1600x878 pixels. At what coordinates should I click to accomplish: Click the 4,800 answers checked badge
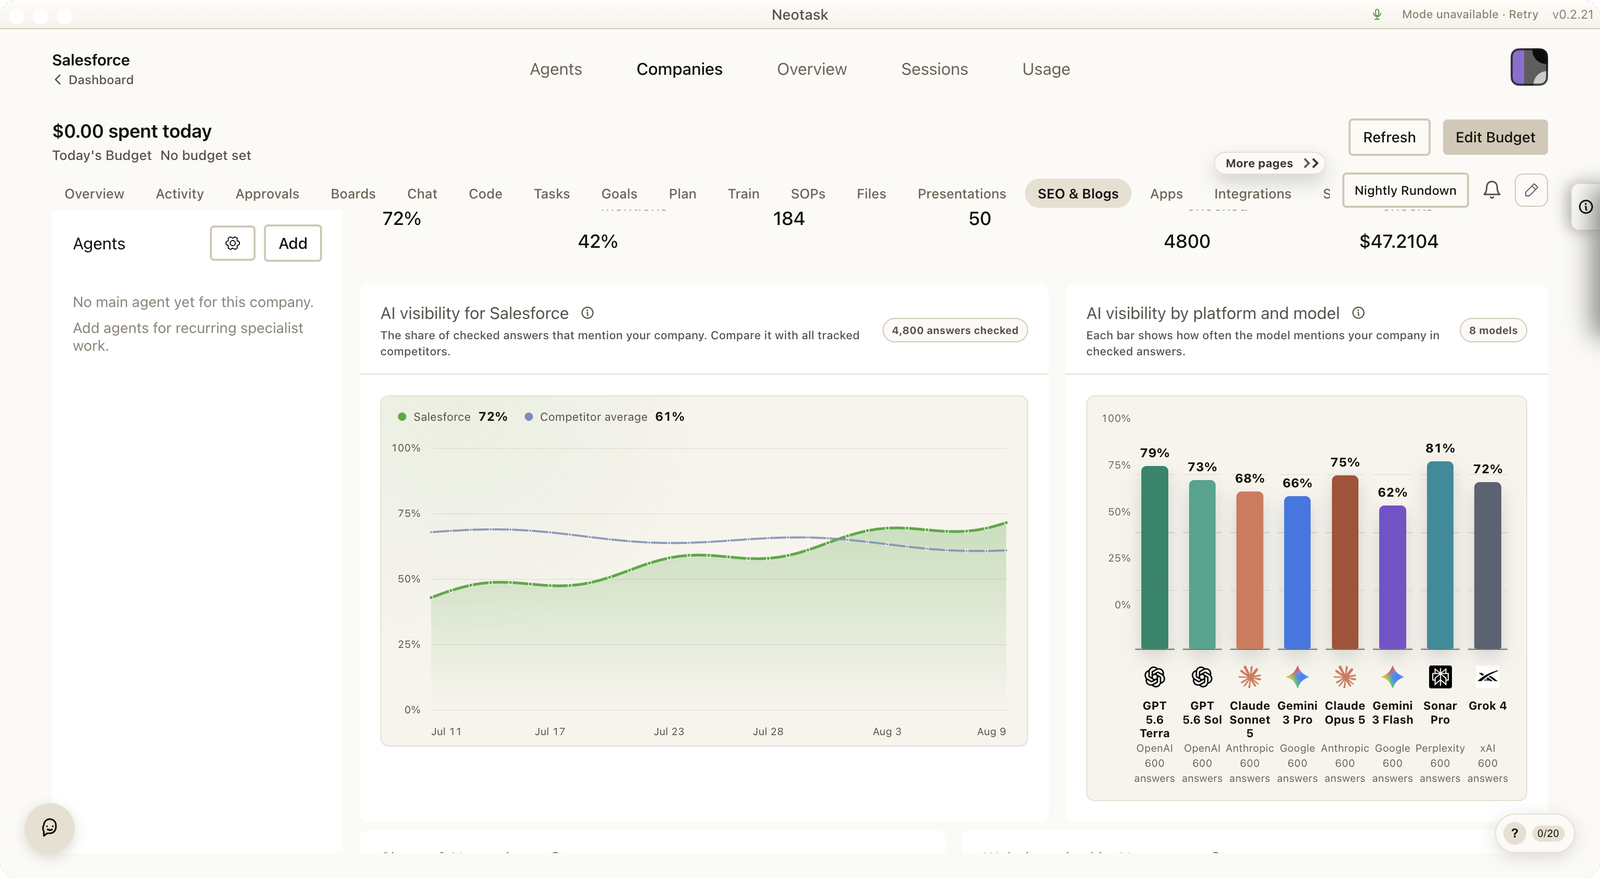click(x=955, y=330)
